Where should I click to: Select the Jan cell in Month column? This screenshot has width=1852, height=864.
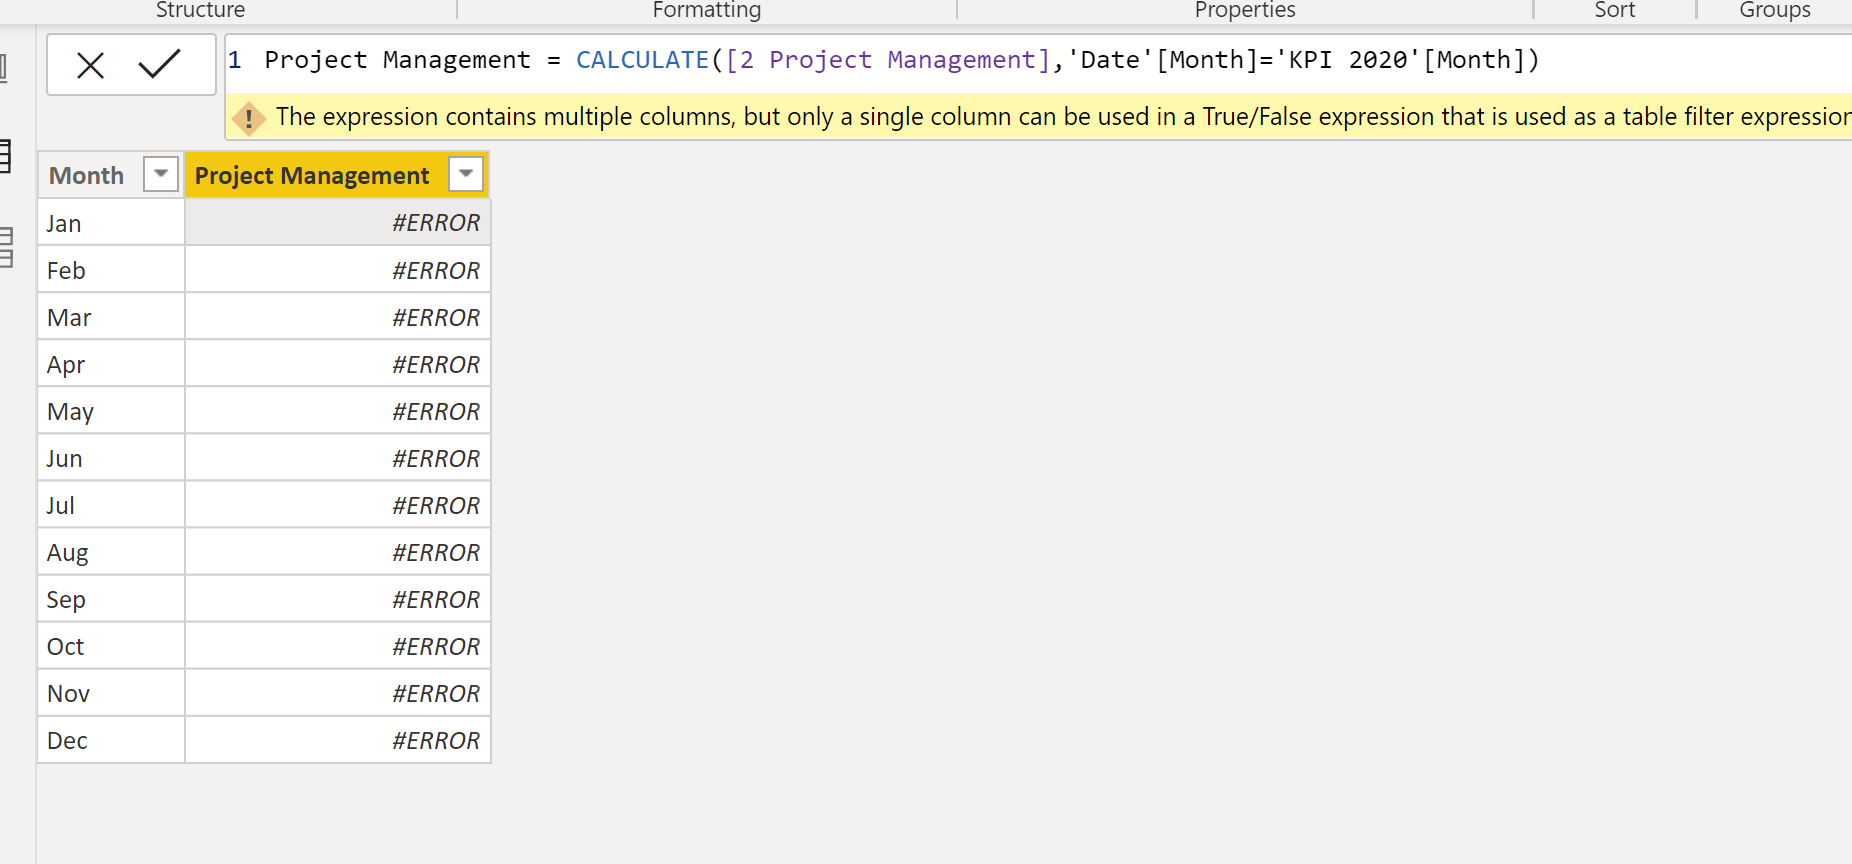111,223
